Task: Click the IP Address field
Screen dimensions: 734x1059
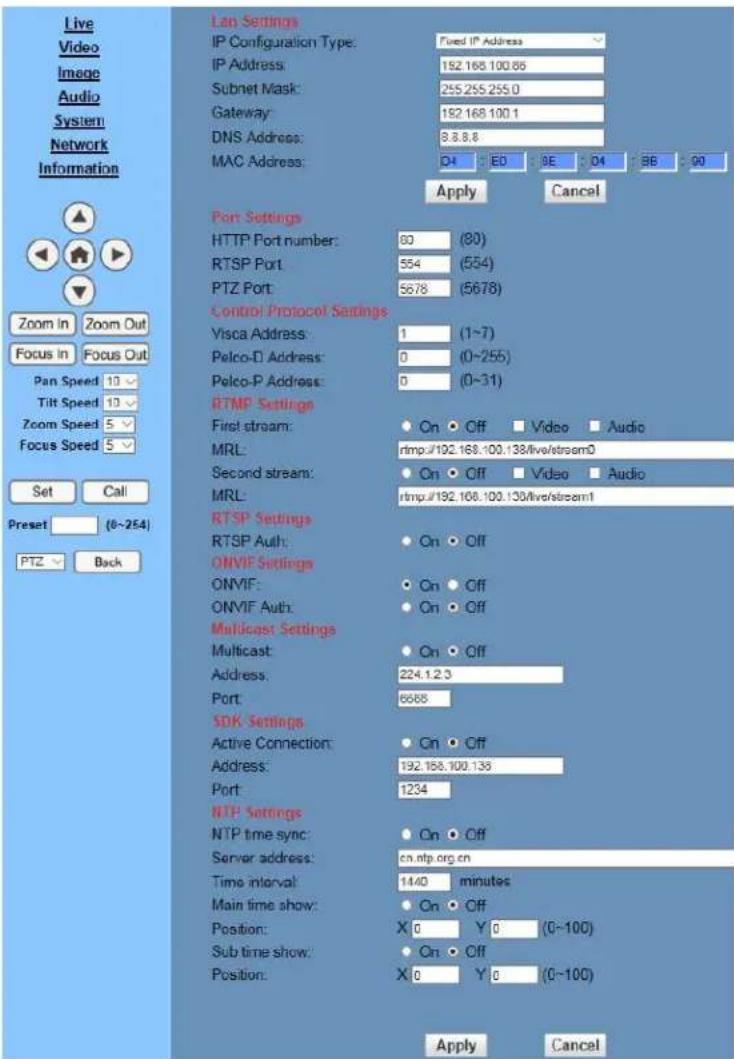Action: 521,65
